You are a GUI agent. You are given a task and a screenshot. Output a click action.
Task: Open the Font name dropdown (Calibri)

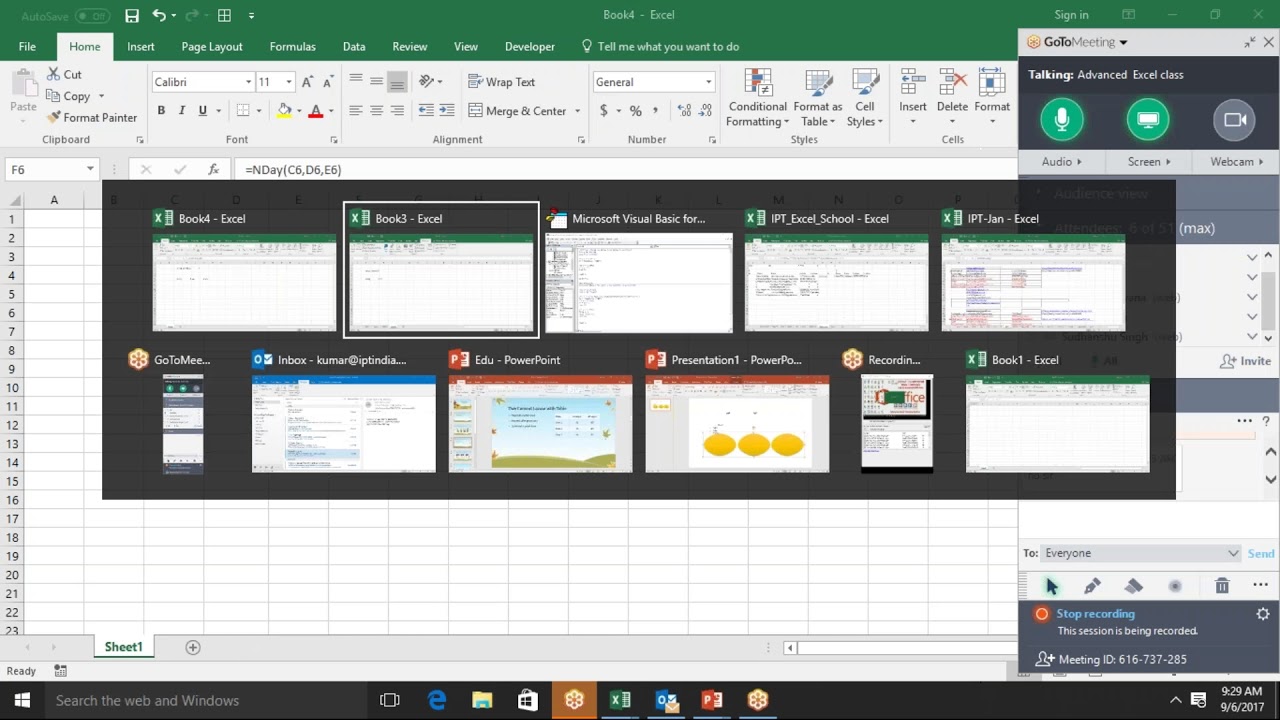coord(249,82)
